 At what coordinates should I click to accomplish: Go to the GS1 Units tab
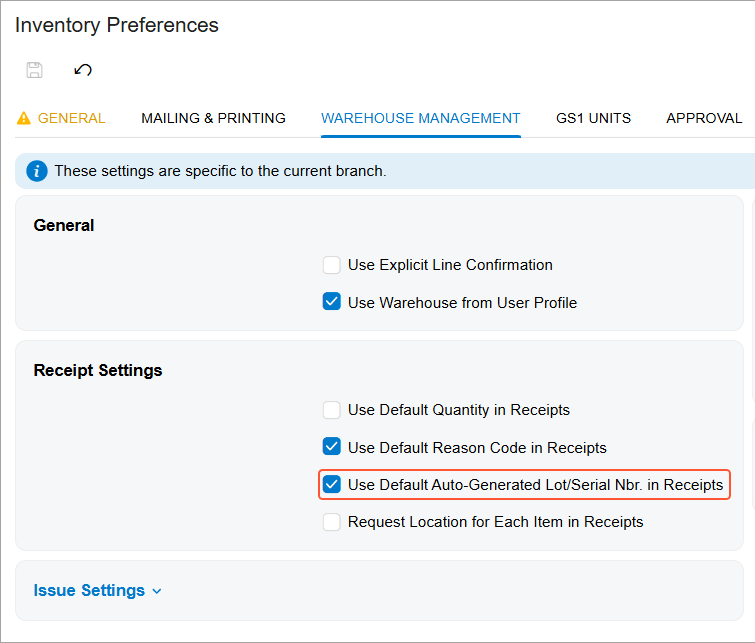593,118
